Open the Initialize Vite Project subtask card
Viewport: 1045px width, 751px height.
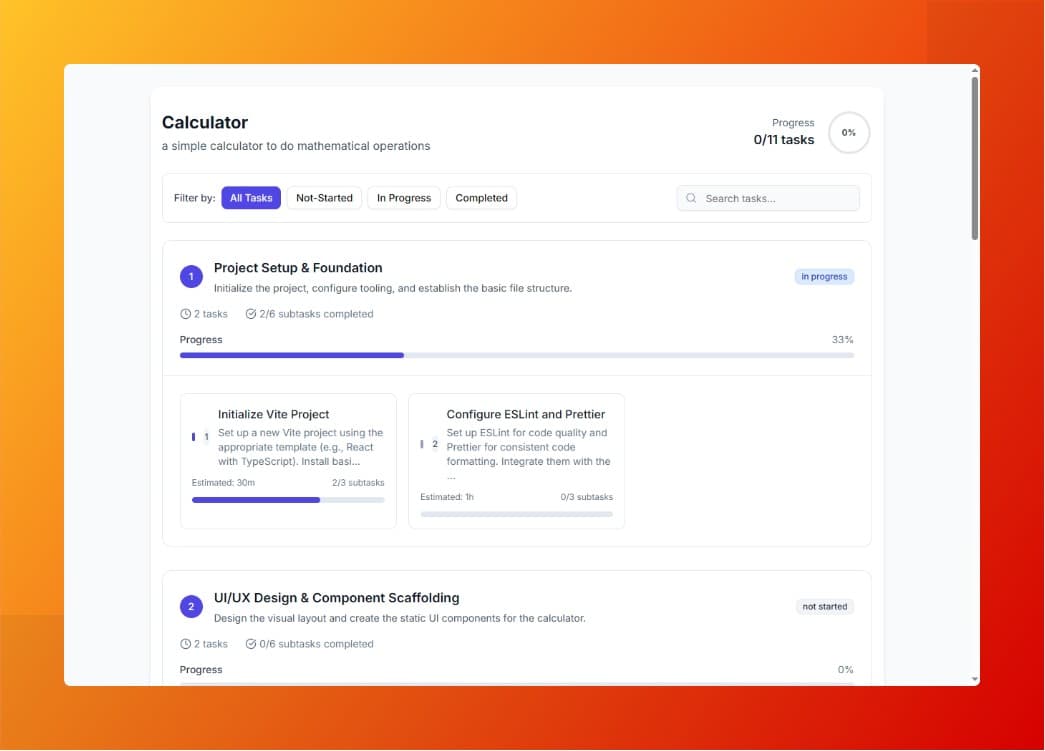pos(288,460)
